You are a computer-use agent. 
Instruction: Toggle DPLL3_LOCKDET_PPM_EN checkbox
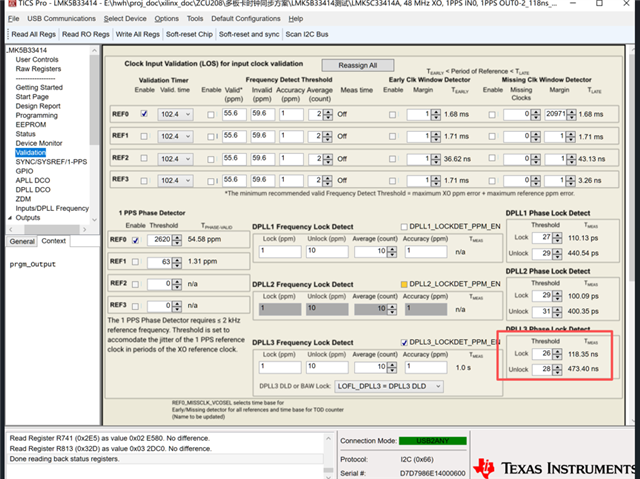click(x=404, y=342)
